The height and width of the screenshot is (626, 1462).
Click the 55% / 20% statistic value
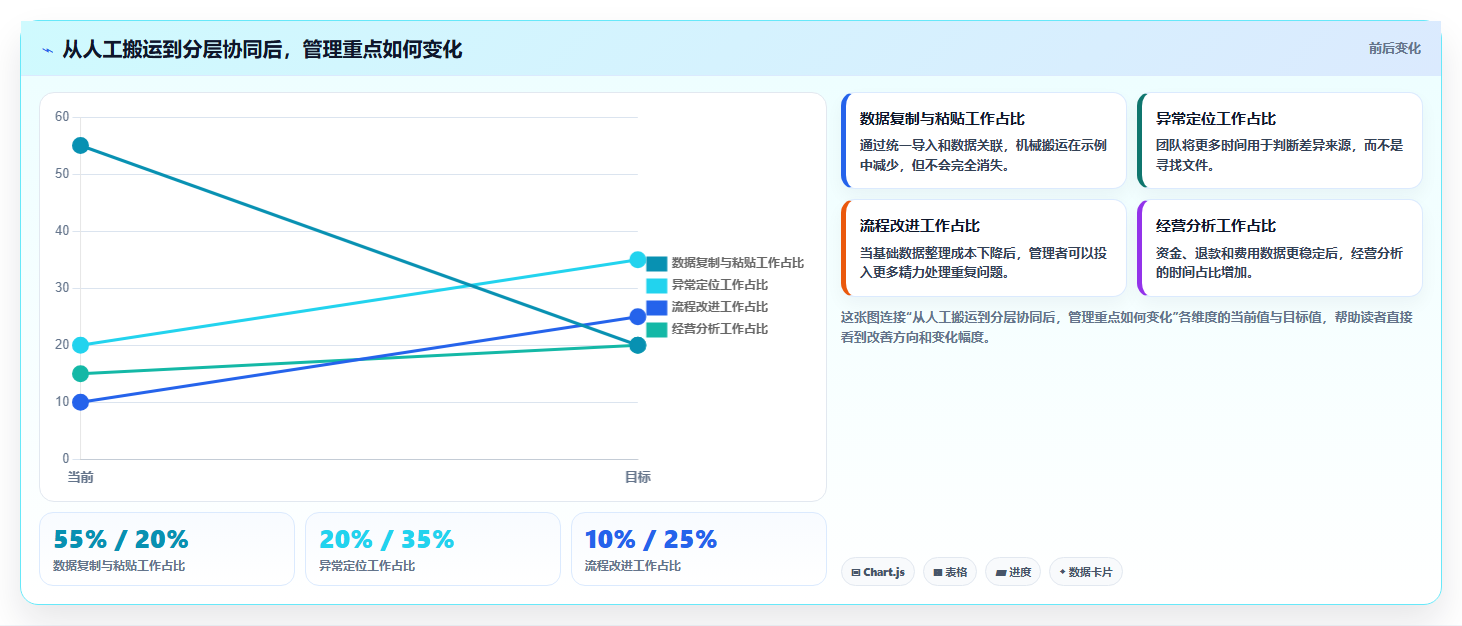121,539
